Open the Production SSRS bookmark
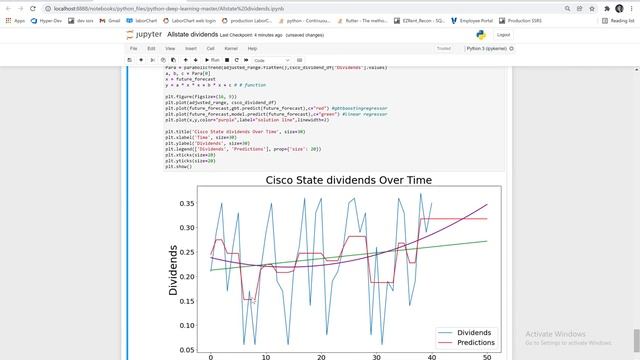The width and height of the screenshot is (640, 360). [x=520, y=20]
